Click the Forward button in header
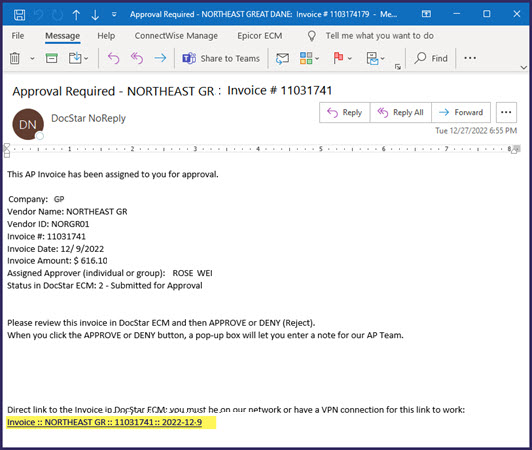Viewport: 532px width, 450px height. pyautogui.click(x=461, y=112)
